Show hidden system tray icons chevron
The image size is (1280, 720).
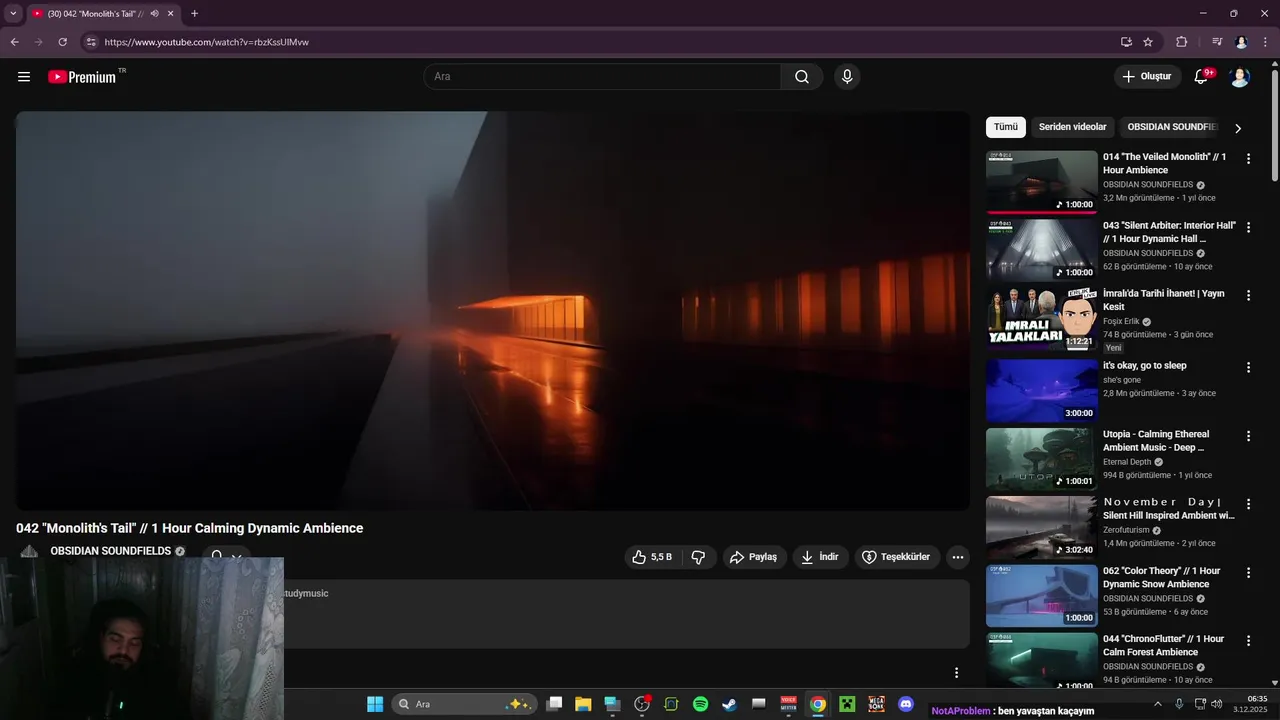click(1158, 704)
